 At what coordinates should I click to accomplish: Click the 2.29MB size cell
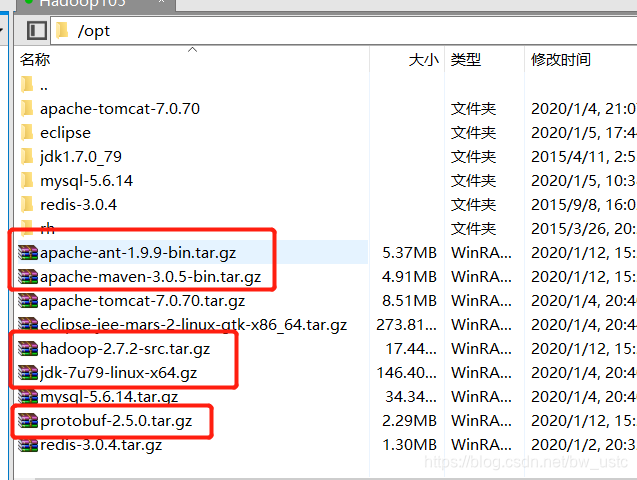coord(410,420)
